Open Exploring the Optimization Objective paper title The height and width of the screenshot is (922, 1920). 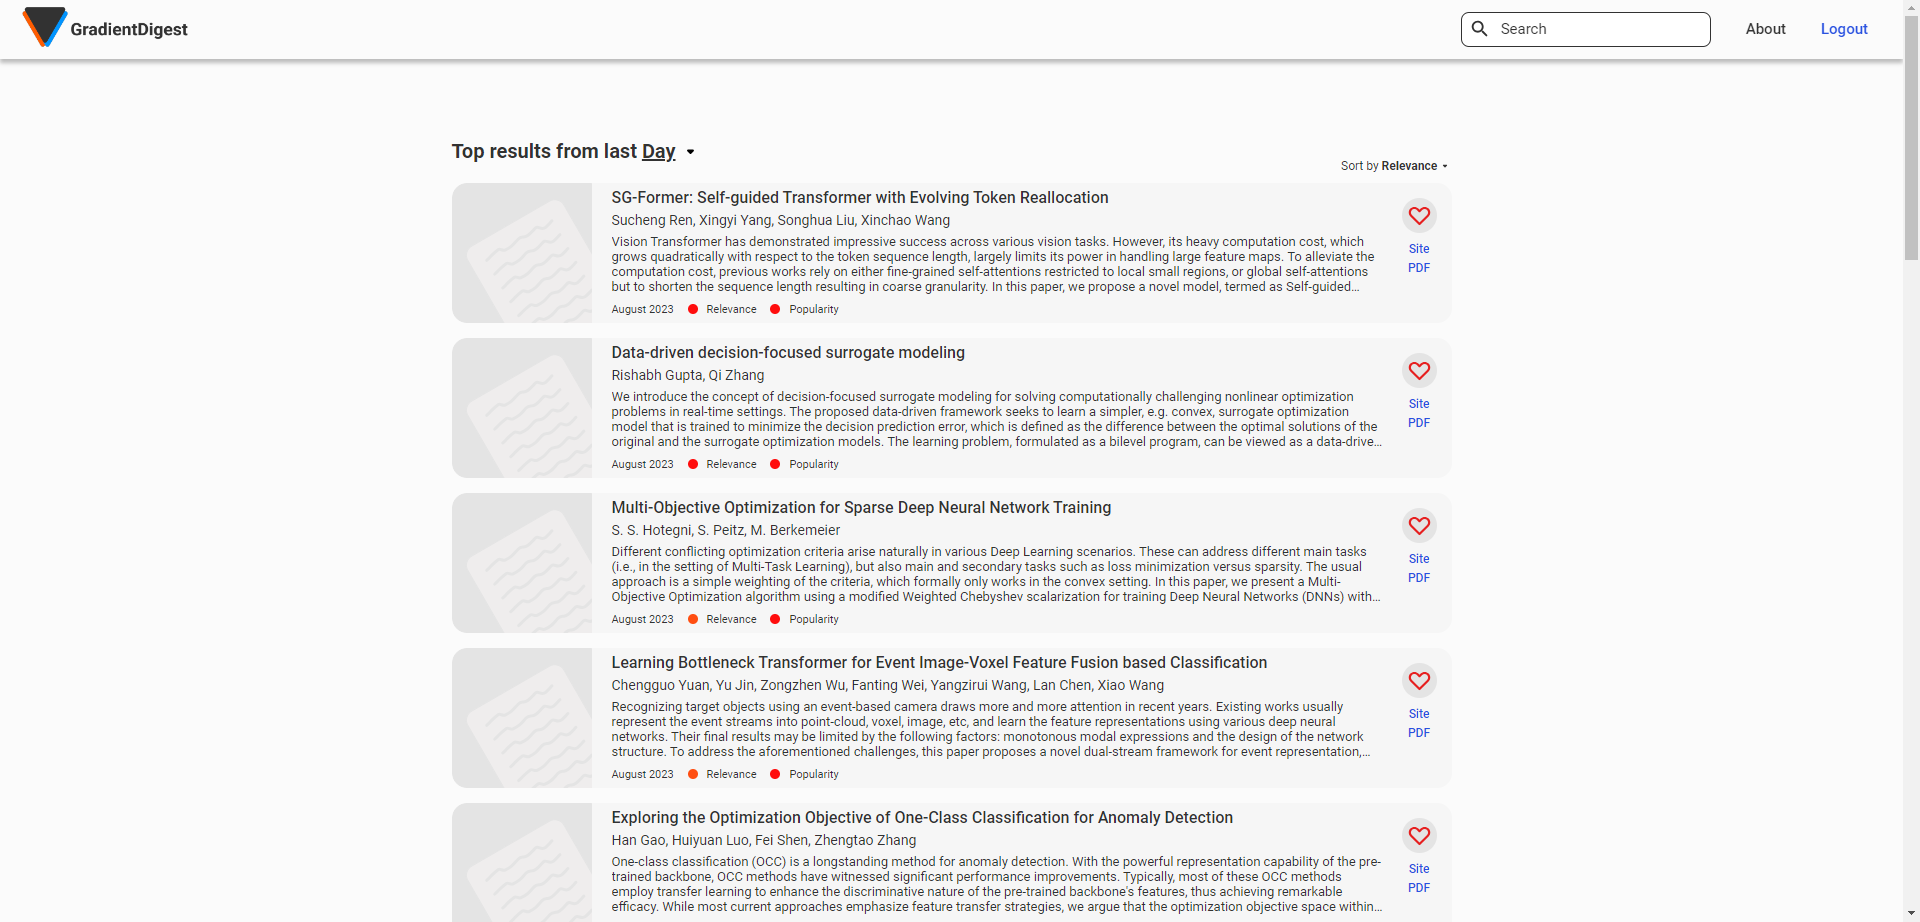(x=922, y=818)
